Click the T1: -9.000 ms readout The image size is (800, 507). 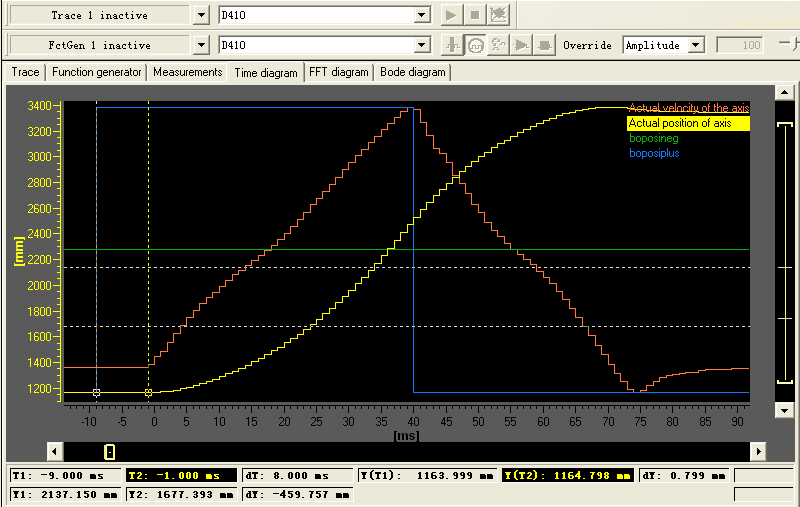[65, 475]
